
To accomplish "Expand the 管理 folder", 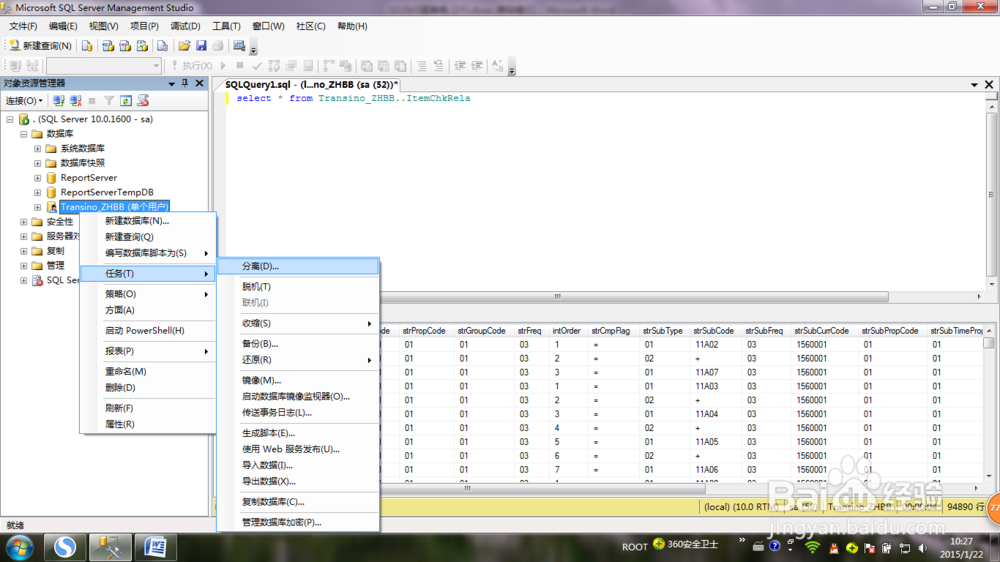I will [x=24, y=266].
